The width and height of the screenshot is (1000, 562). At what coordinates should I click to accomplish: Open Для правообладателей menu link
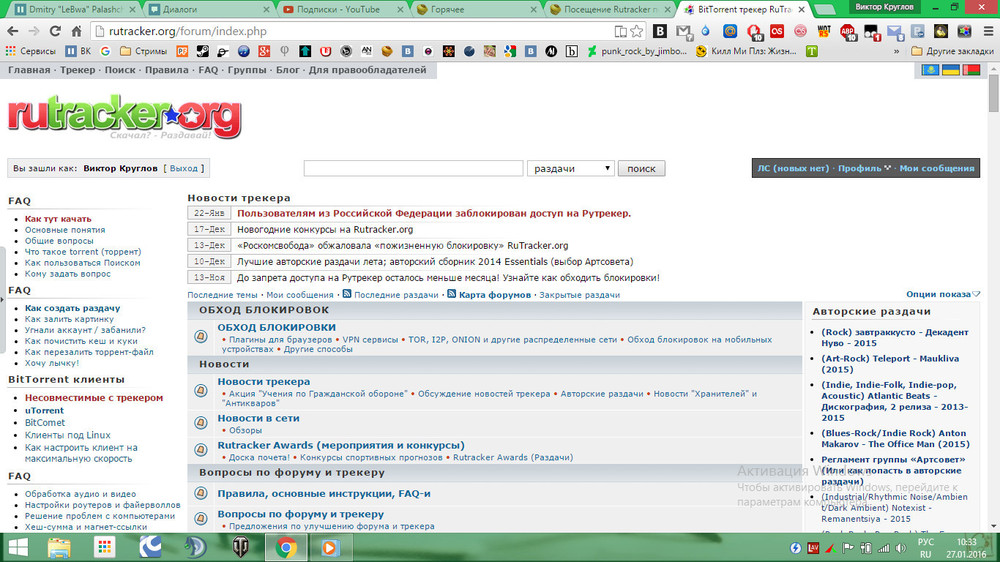(367, 70)
